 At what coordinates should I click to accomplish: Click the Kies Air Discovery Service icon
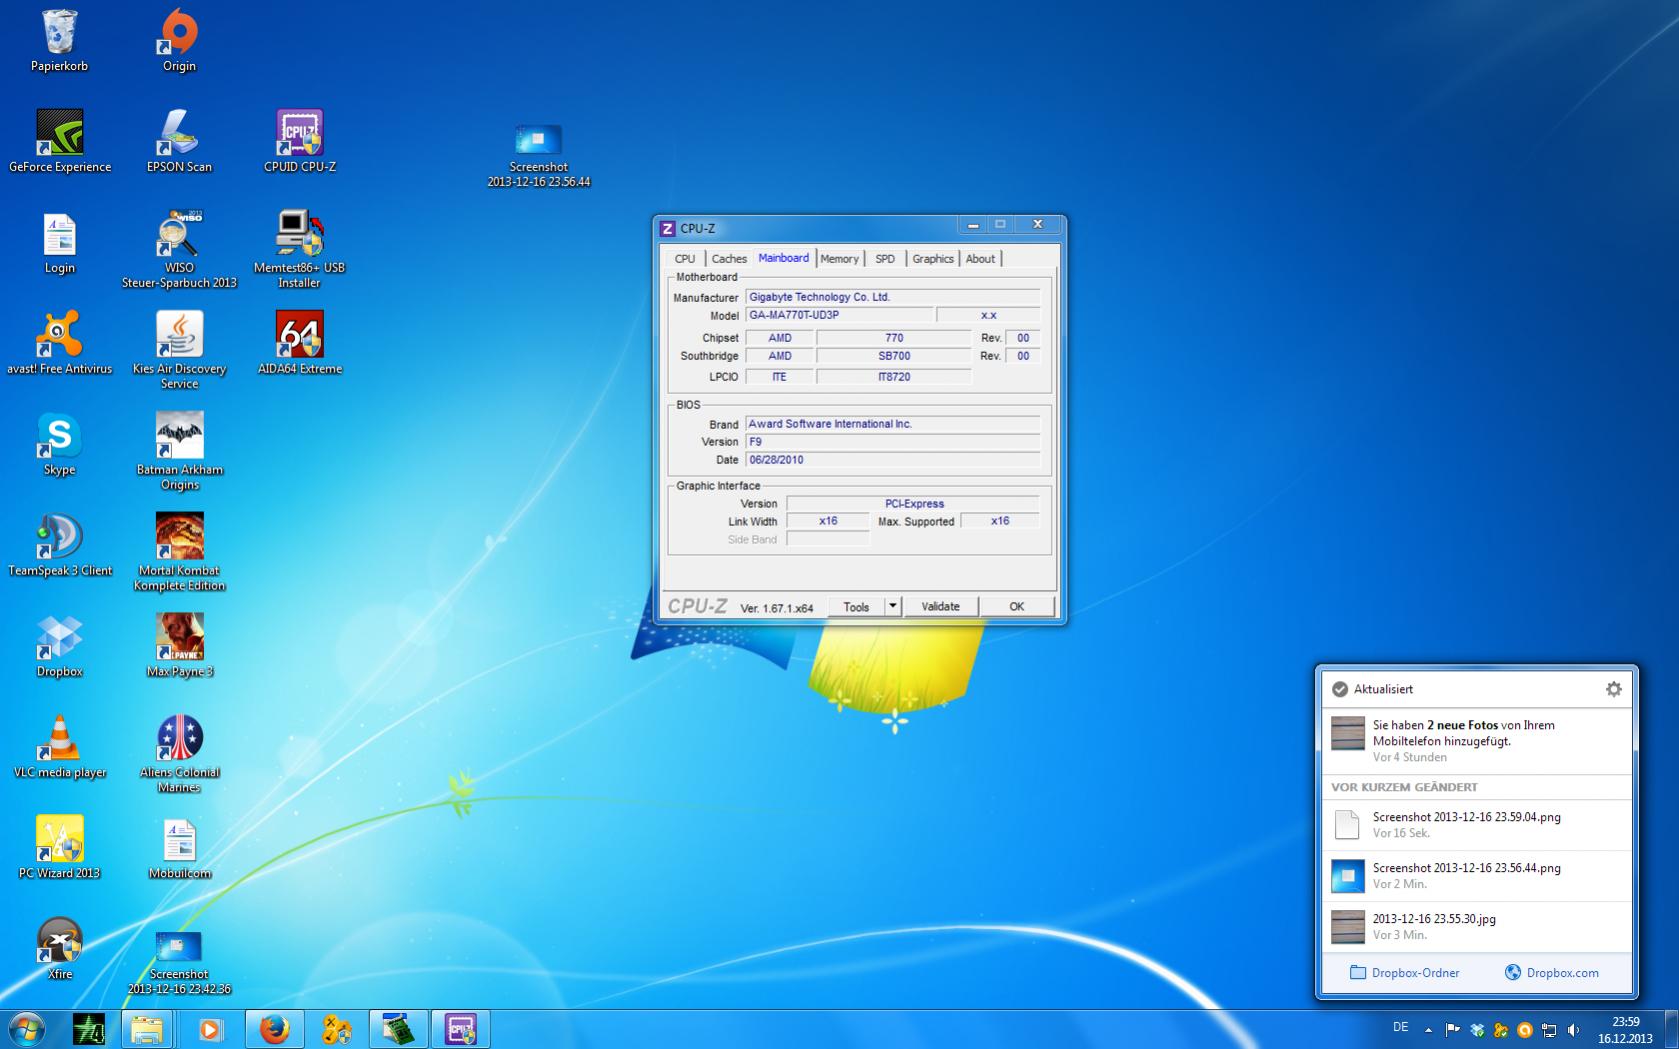[x=180, y=350]
